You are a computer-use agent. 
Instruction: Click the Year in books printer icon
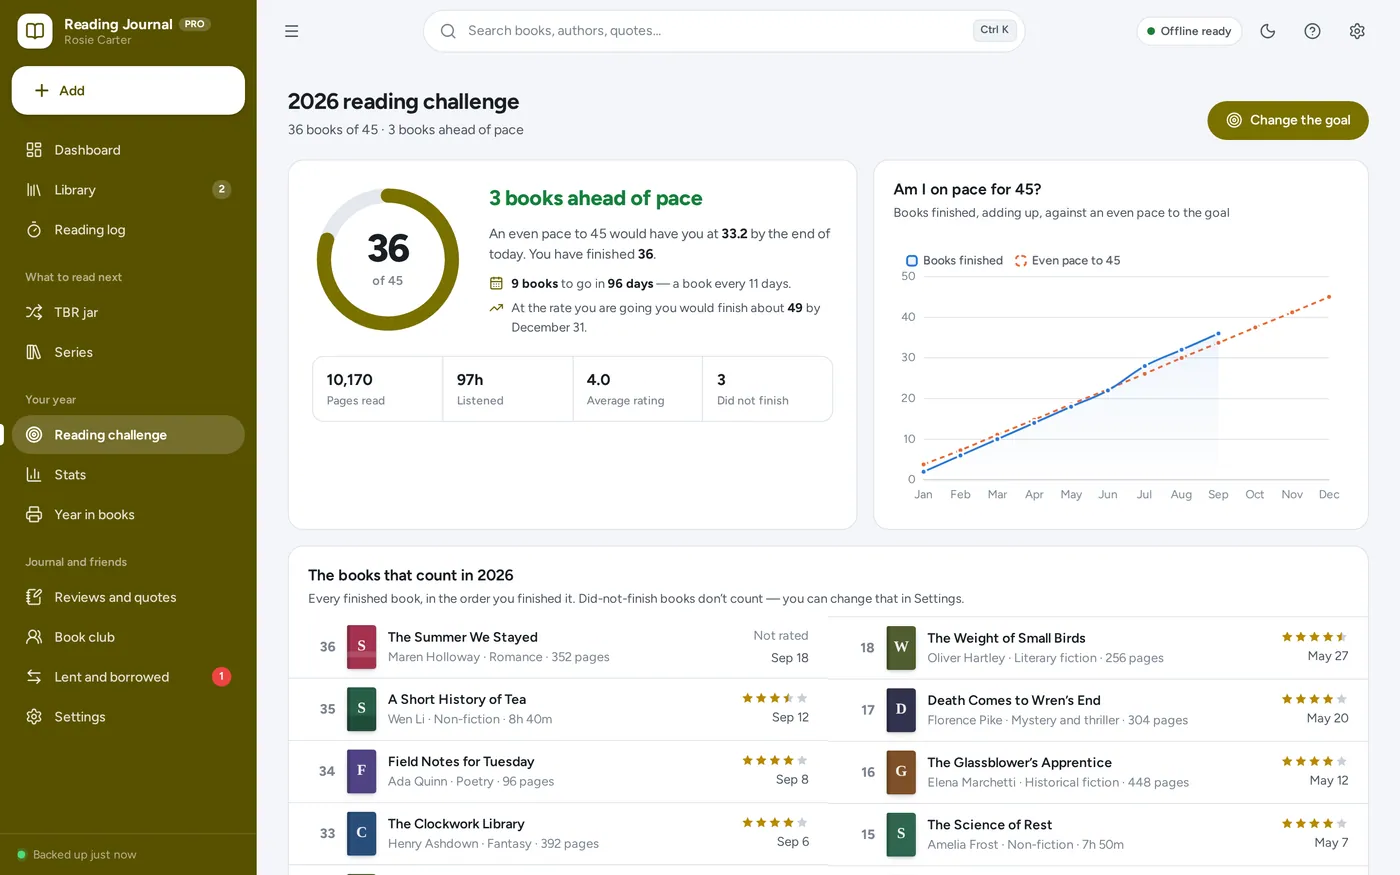34,515
